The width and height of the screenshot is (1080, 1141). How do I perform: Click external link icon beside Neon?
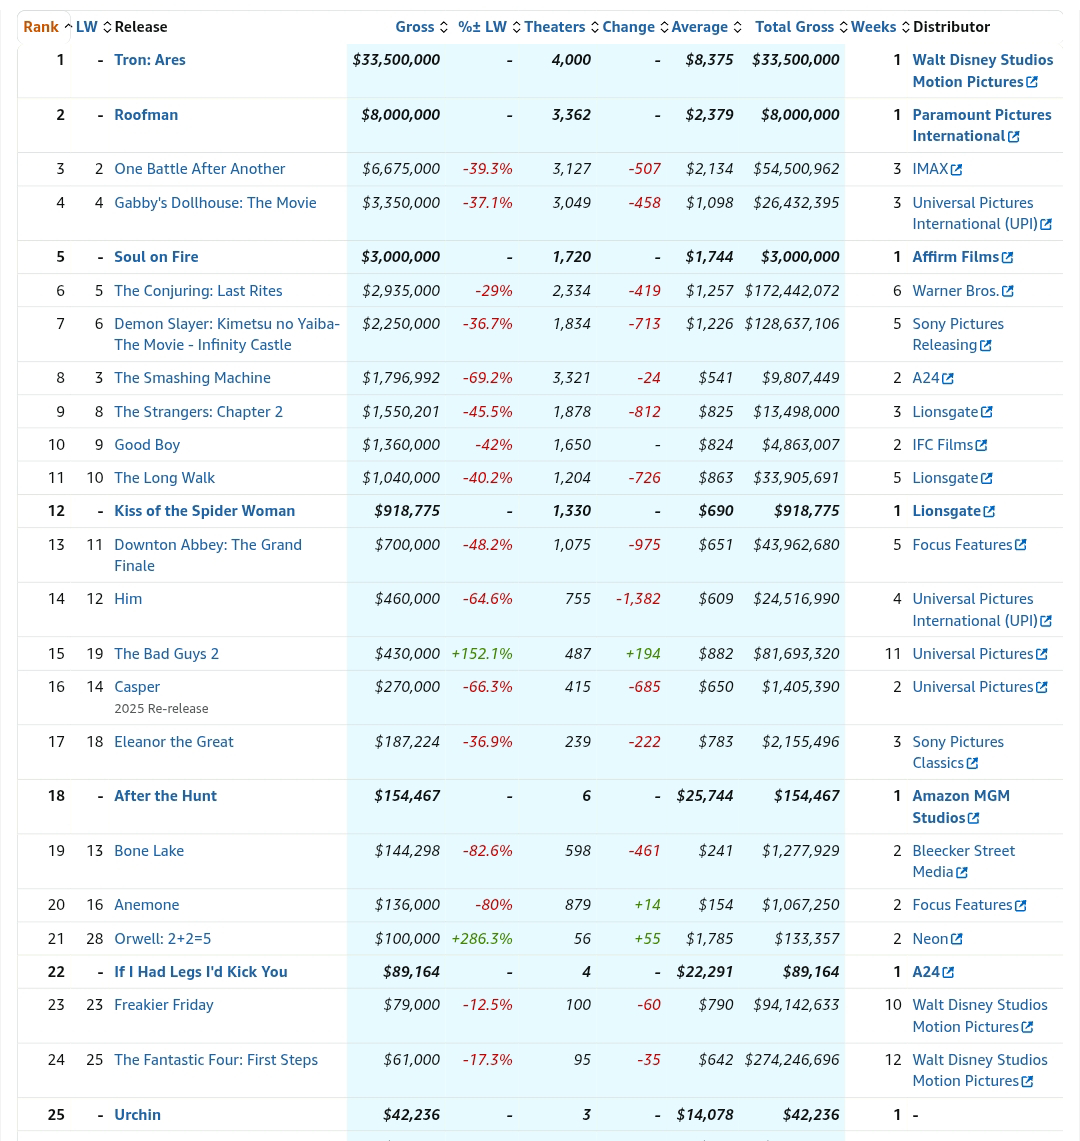[957, 939]
